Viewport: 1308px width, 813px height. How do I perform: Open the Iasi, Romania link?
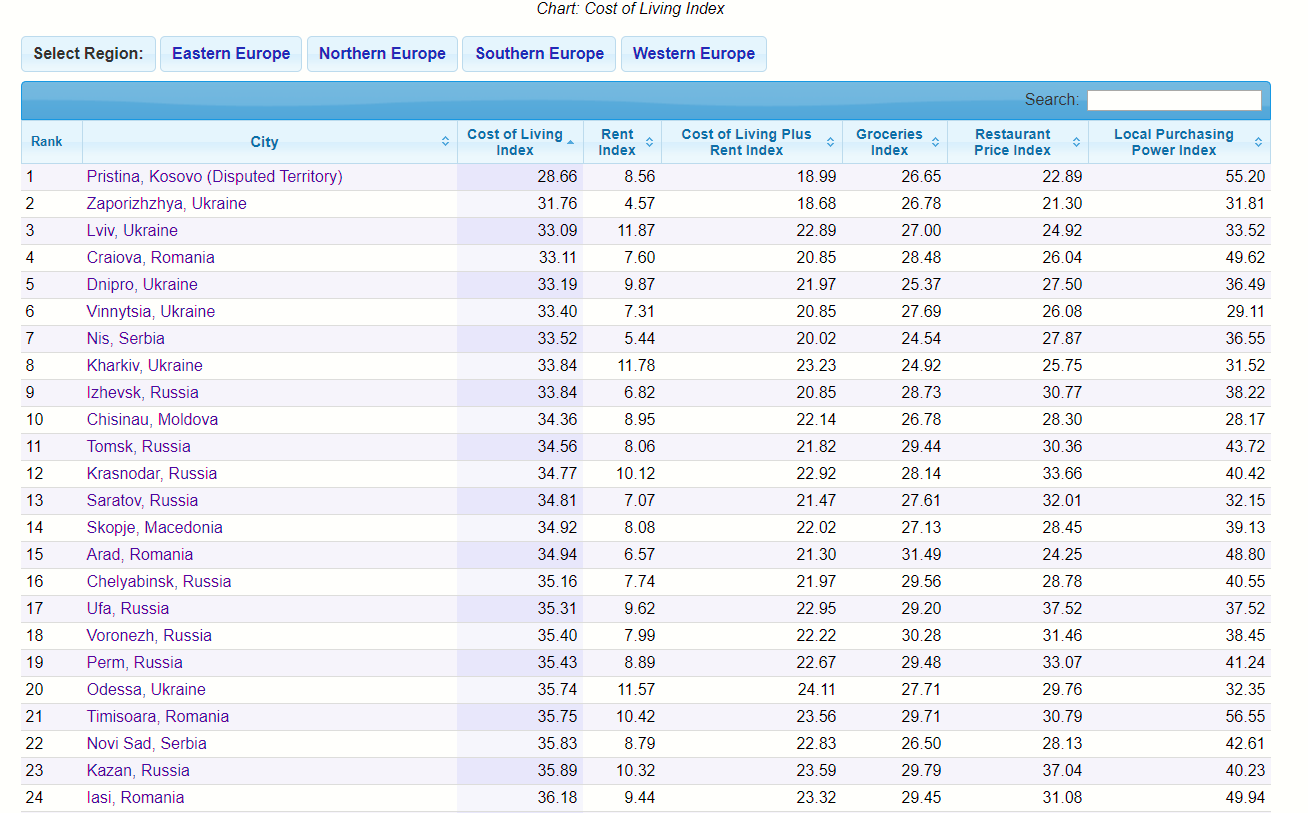(135, 798)
